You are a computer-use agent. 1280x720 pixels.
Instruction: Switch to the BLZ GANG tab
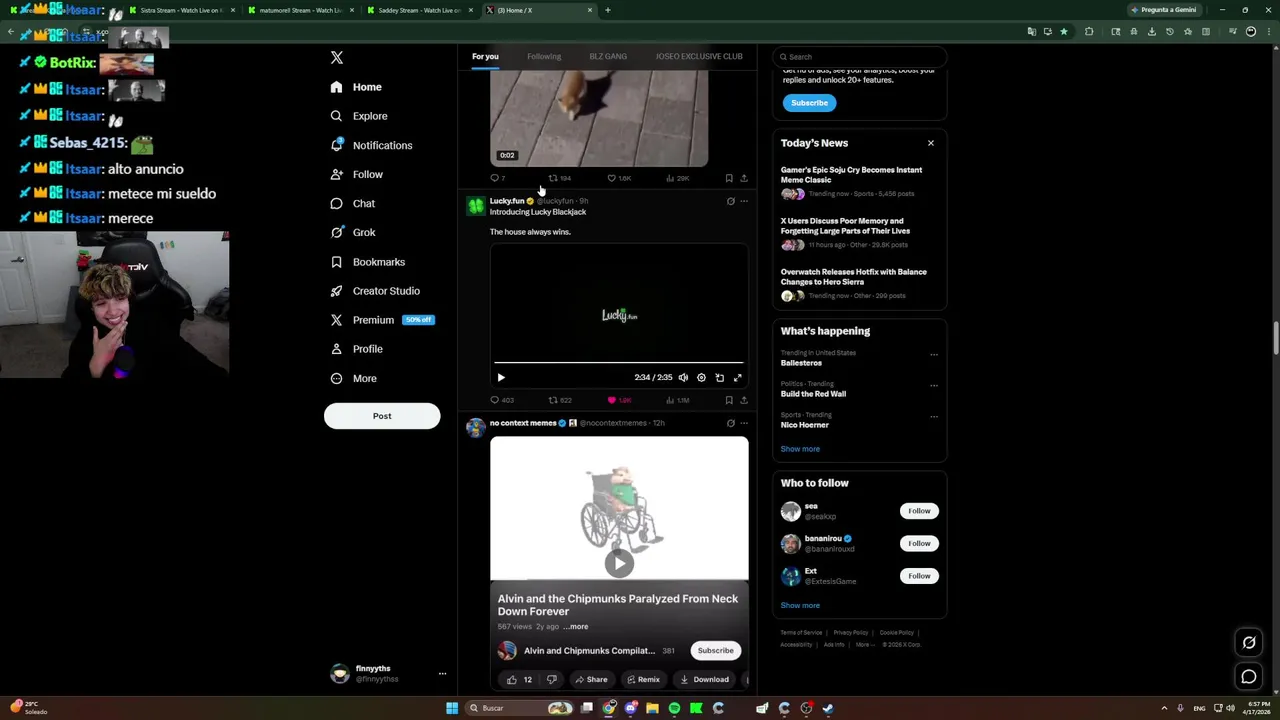tap(608, 56)
